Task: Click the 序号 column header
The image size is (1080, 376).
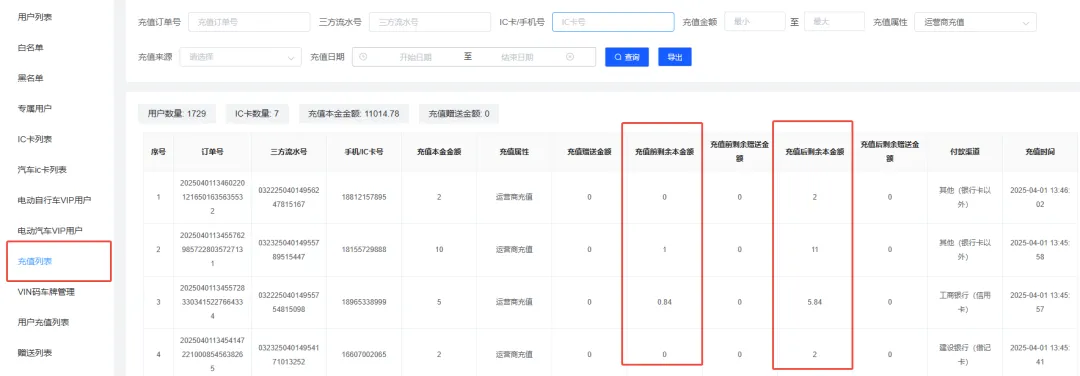Action: (x=158, y=152)
